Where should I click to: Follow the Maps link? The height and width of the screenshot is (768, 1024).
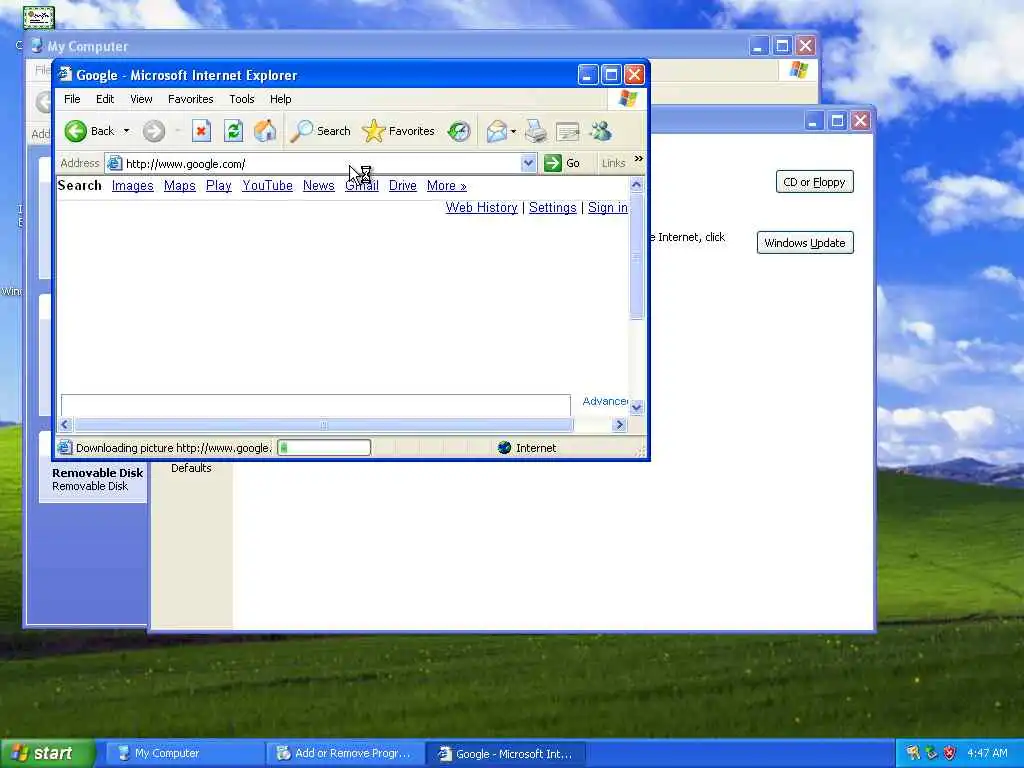[180, 186]
